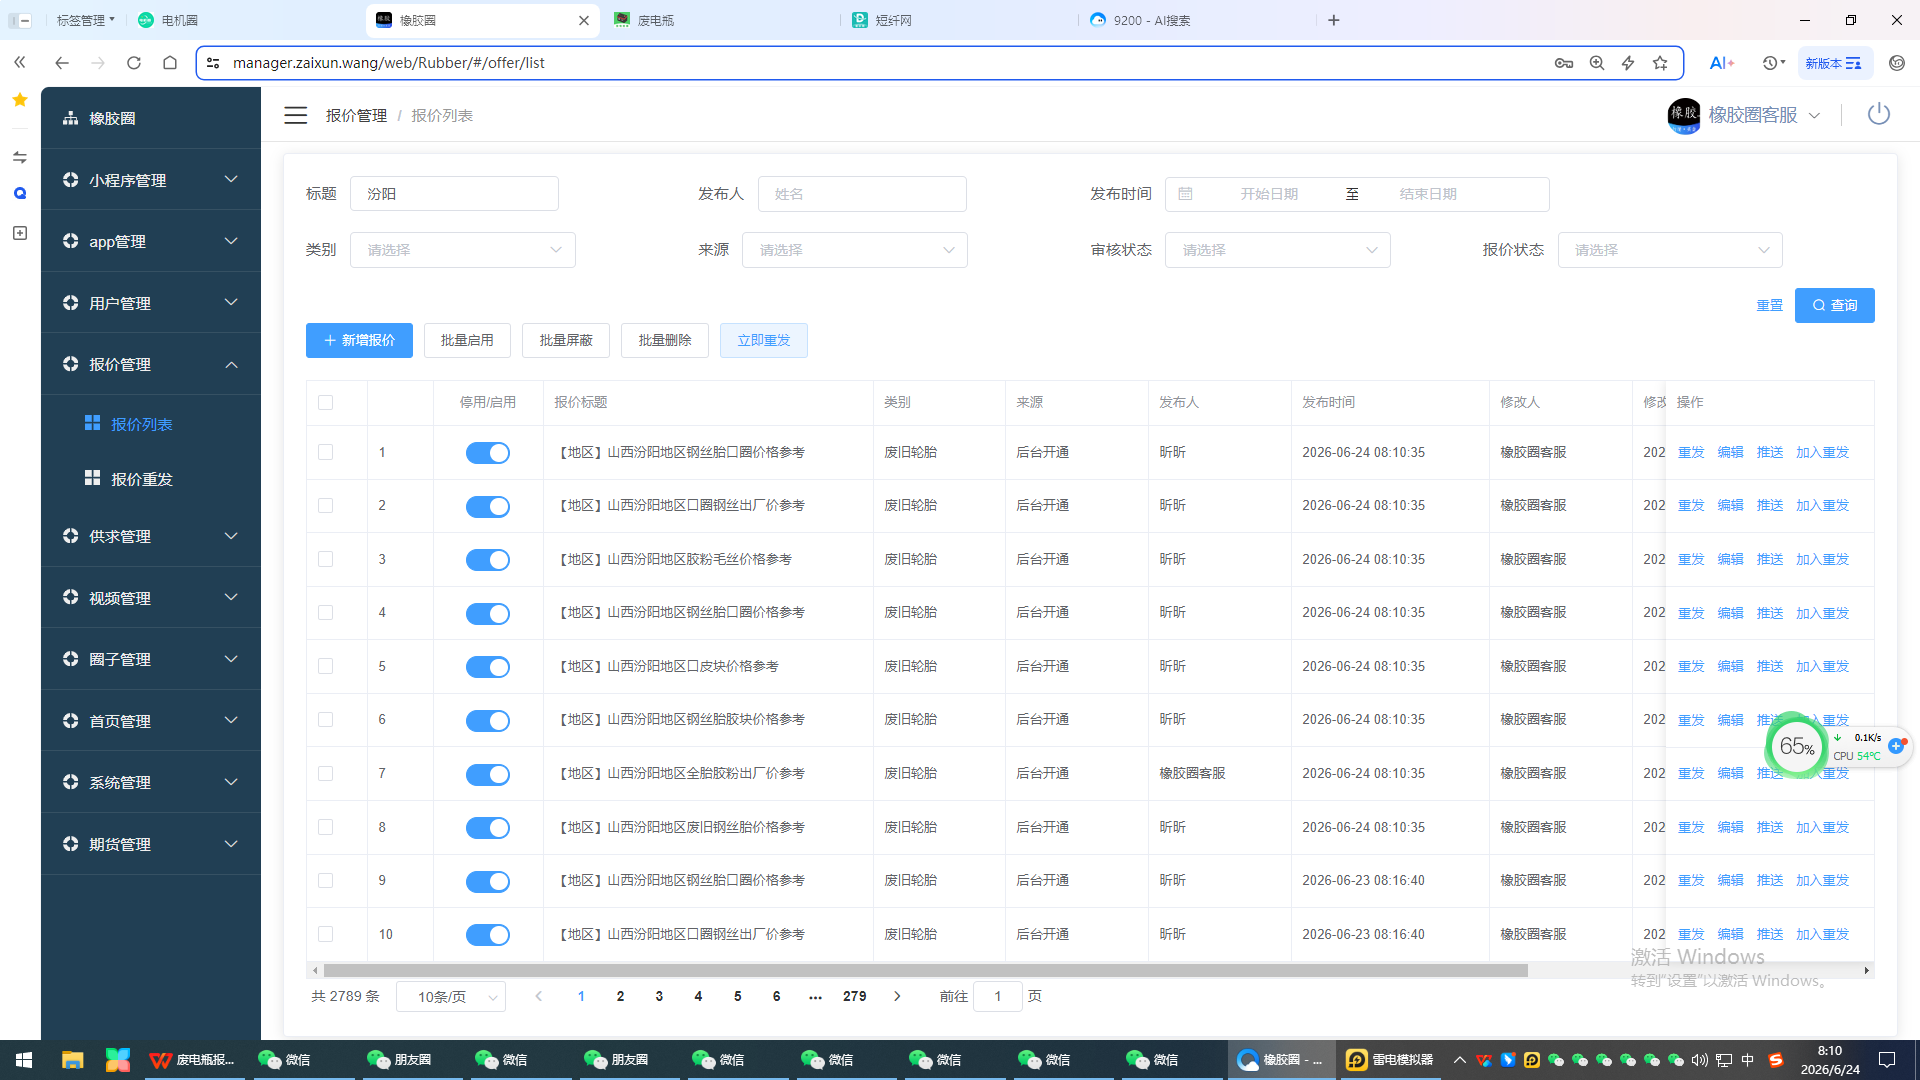This screenshot has height=1080, width=1920.
Task: Toggle the enable switch for row 4
Action: point(488,613)
